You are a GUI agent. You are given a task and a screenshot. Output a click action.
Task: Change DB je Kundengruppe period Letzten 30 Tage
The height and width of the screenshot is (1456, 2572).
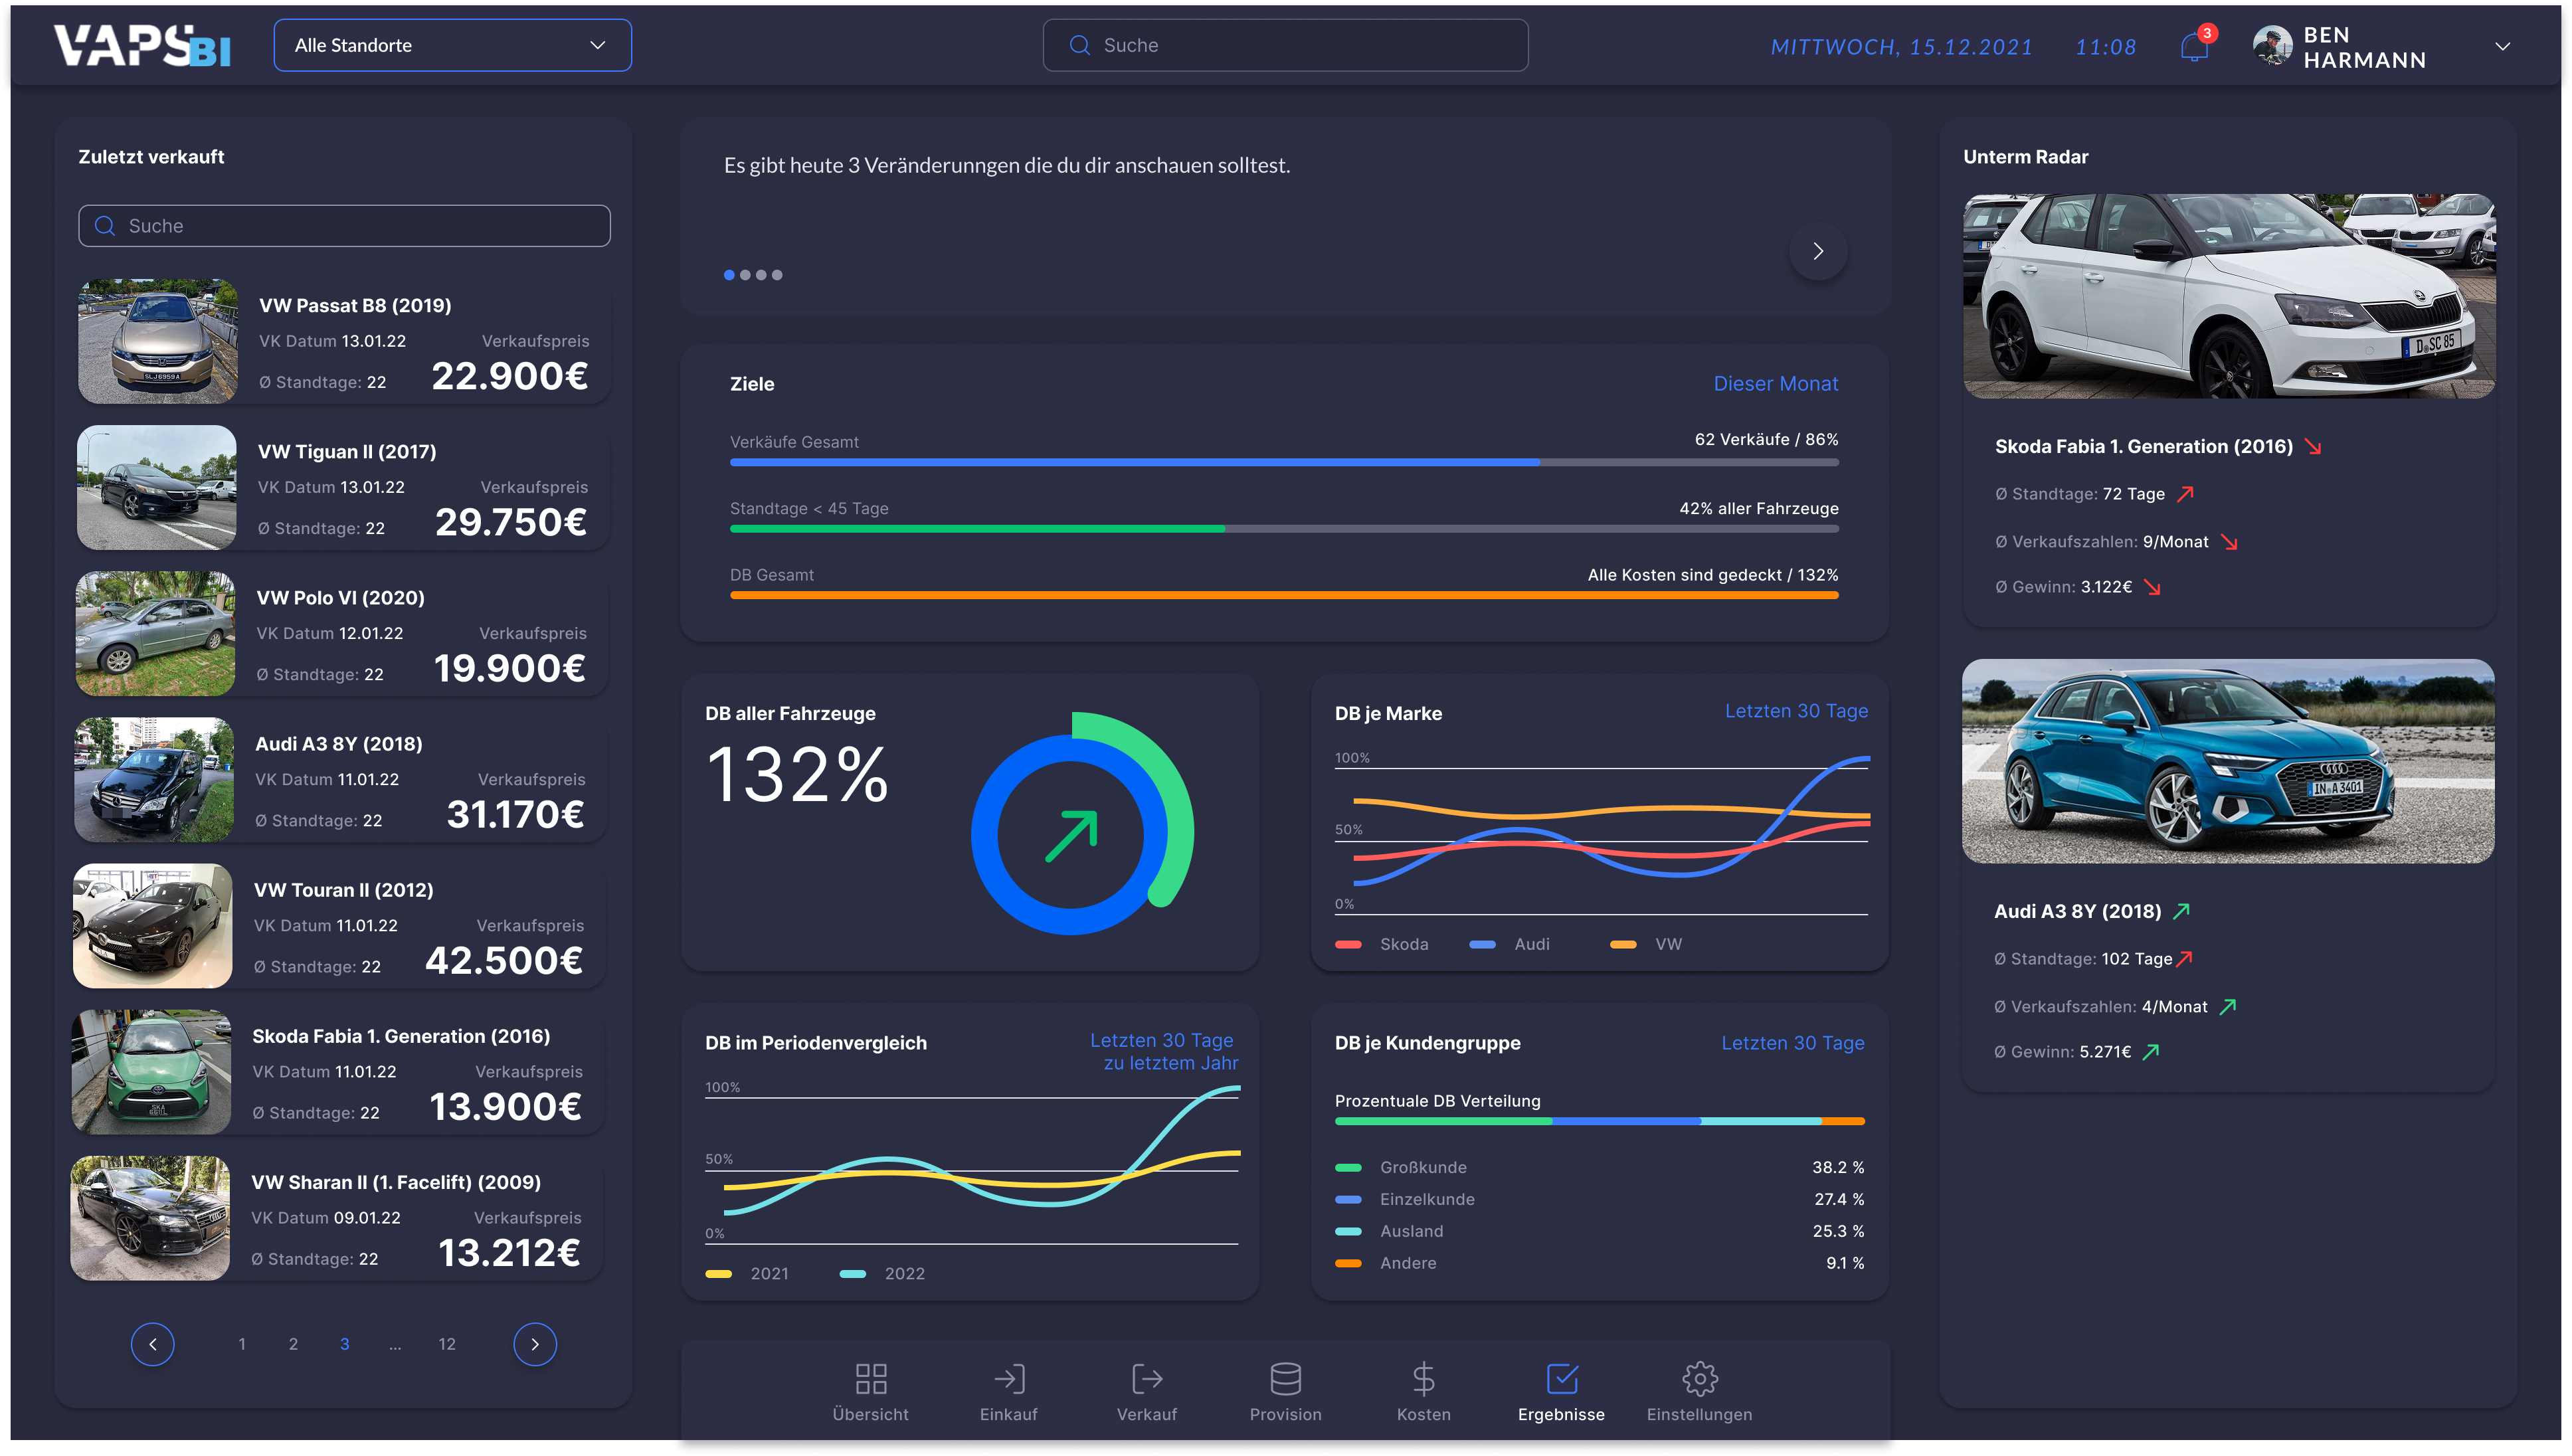pos(1792,1043)
